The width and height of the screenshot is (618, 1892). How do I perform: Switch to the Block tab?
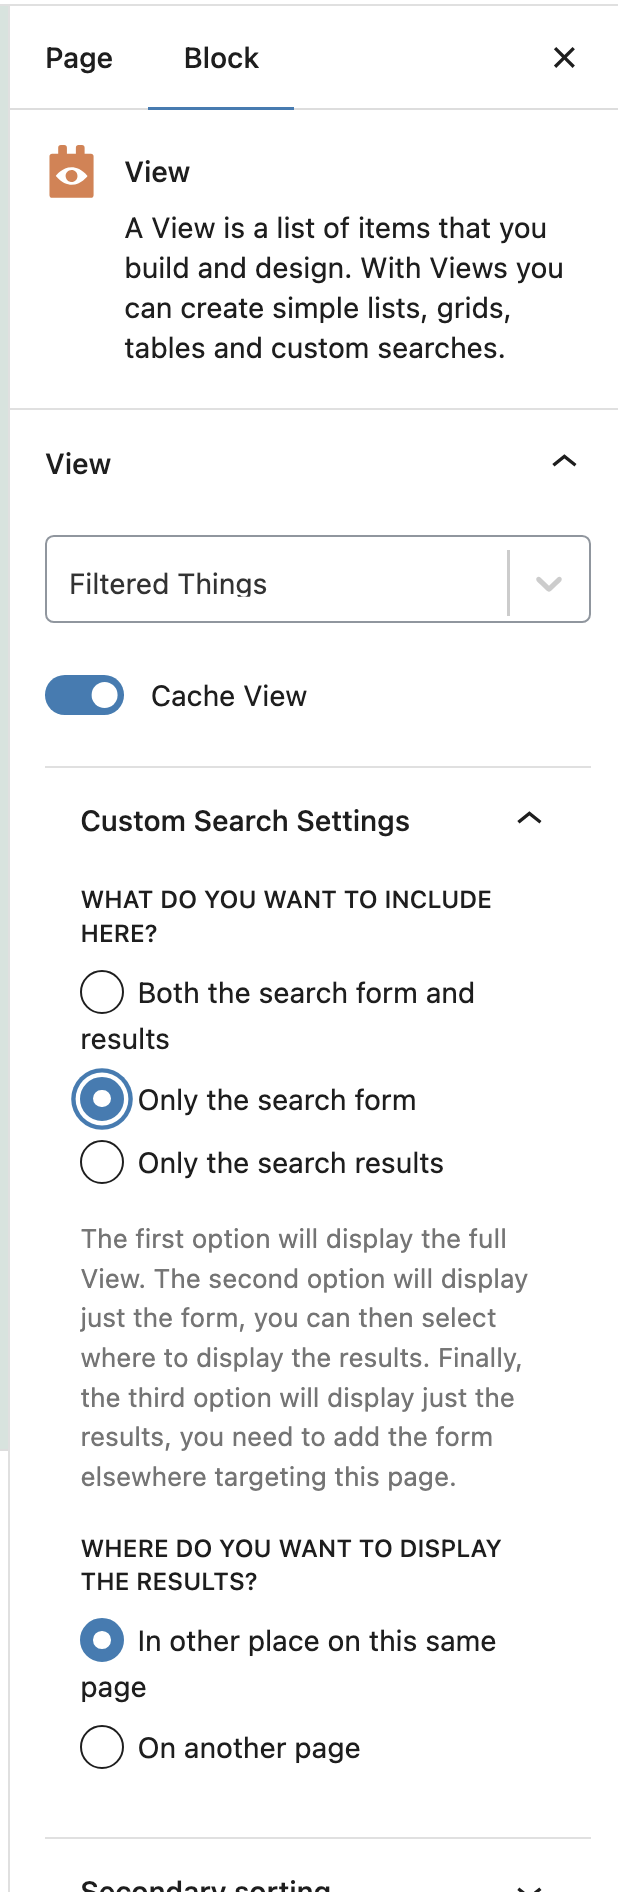(221, 58)
